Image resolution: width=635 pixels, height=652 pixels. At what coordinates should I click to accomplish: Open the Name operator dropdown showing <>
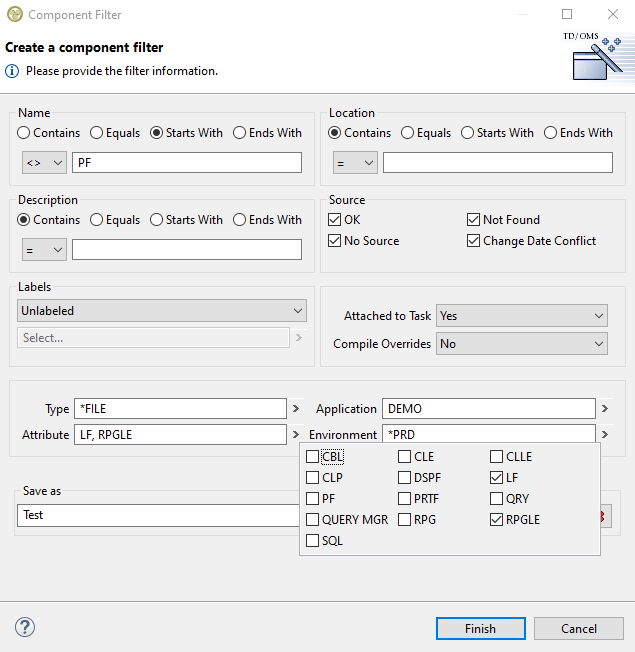44,162
